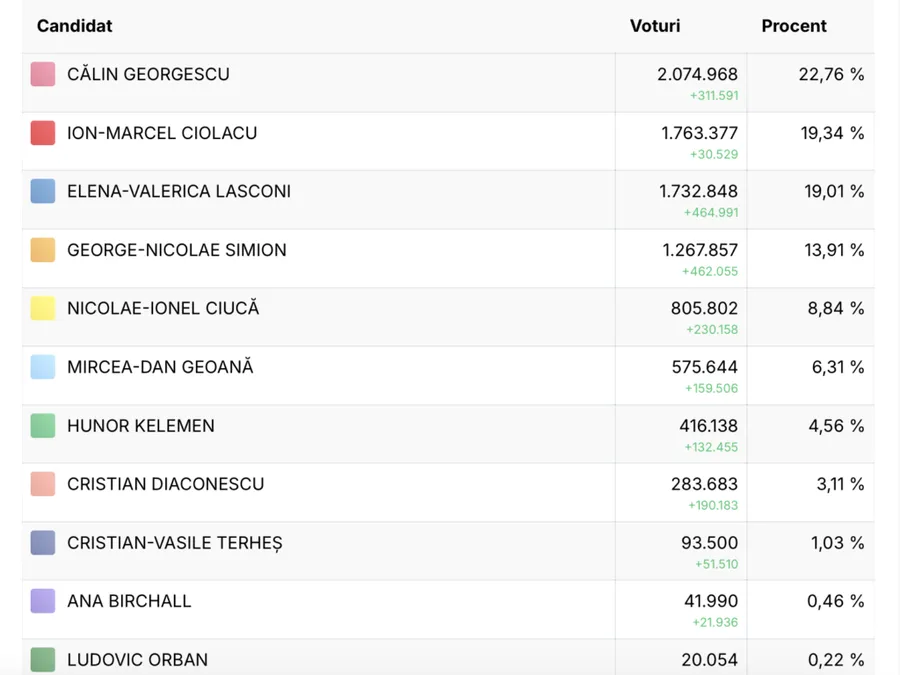Click the Procent column header
This screenshot has height=675, width=900.
794,26
